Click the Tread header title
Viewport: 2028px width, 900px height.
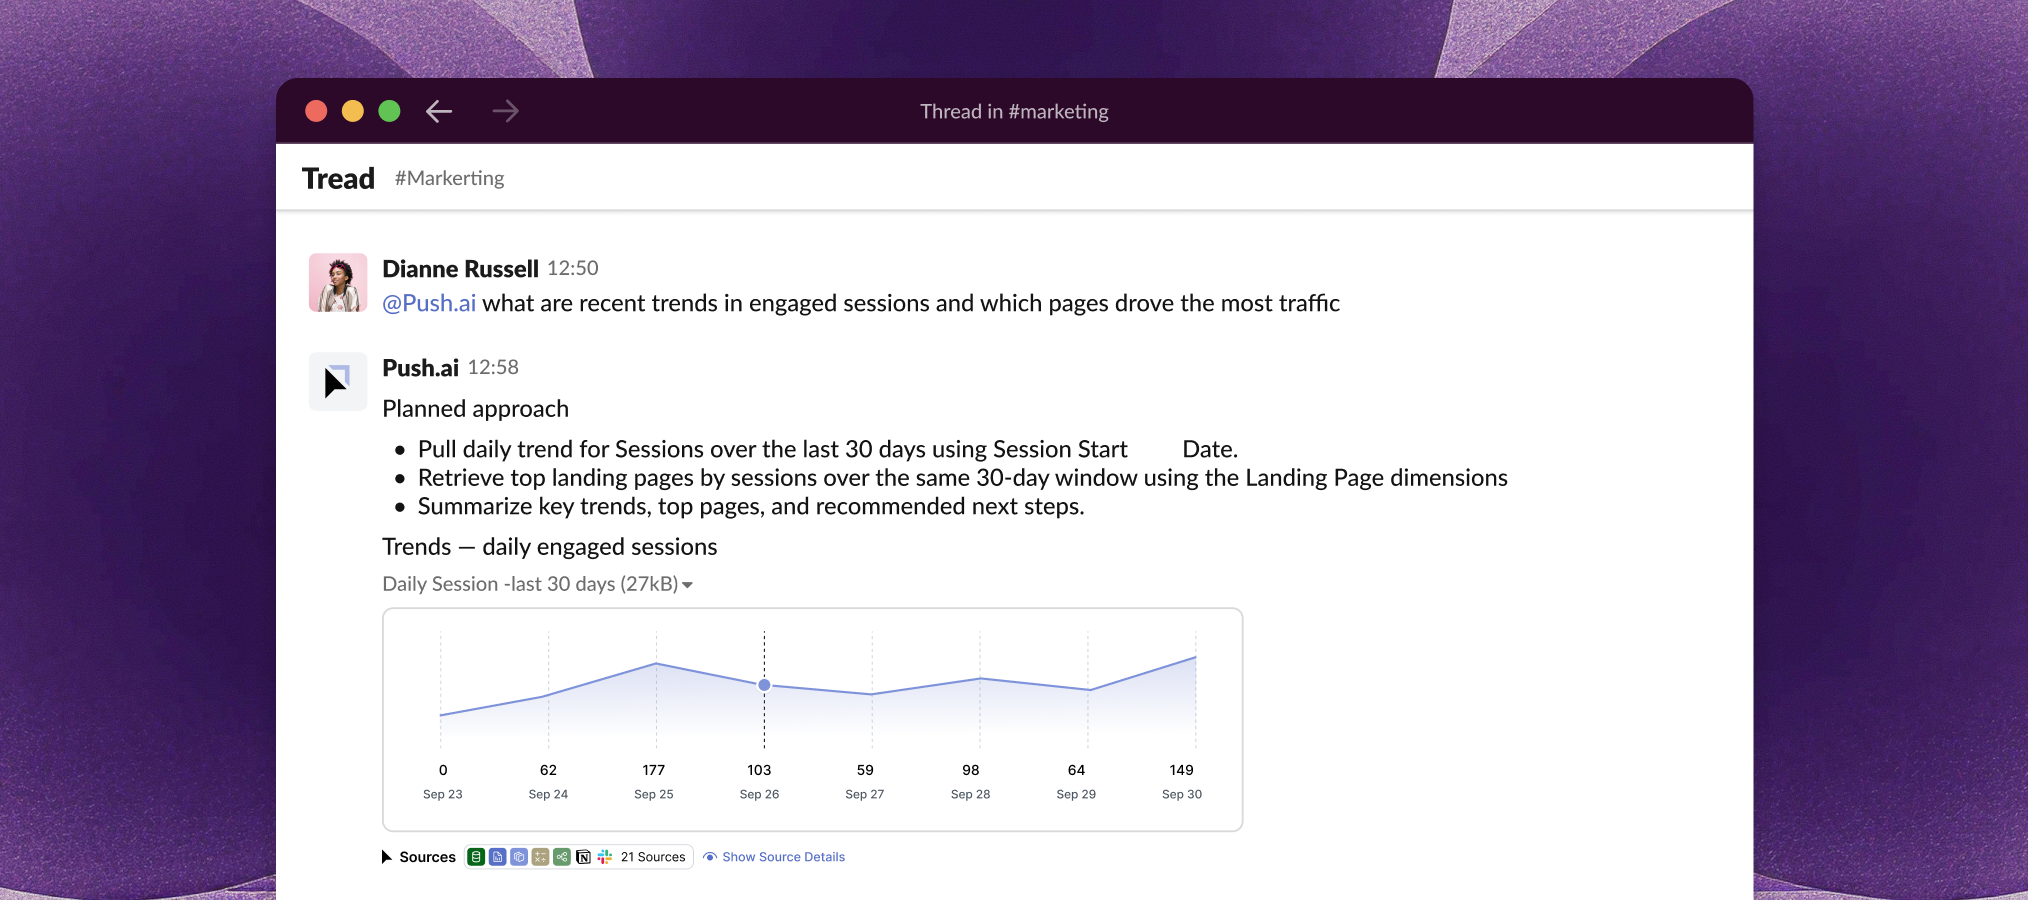coord(338,178)
